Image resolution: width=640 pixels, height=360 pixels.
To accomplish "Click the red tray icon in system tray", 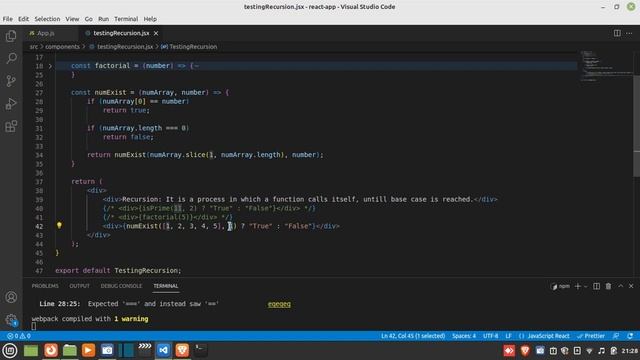I will [x=509, y=351].
